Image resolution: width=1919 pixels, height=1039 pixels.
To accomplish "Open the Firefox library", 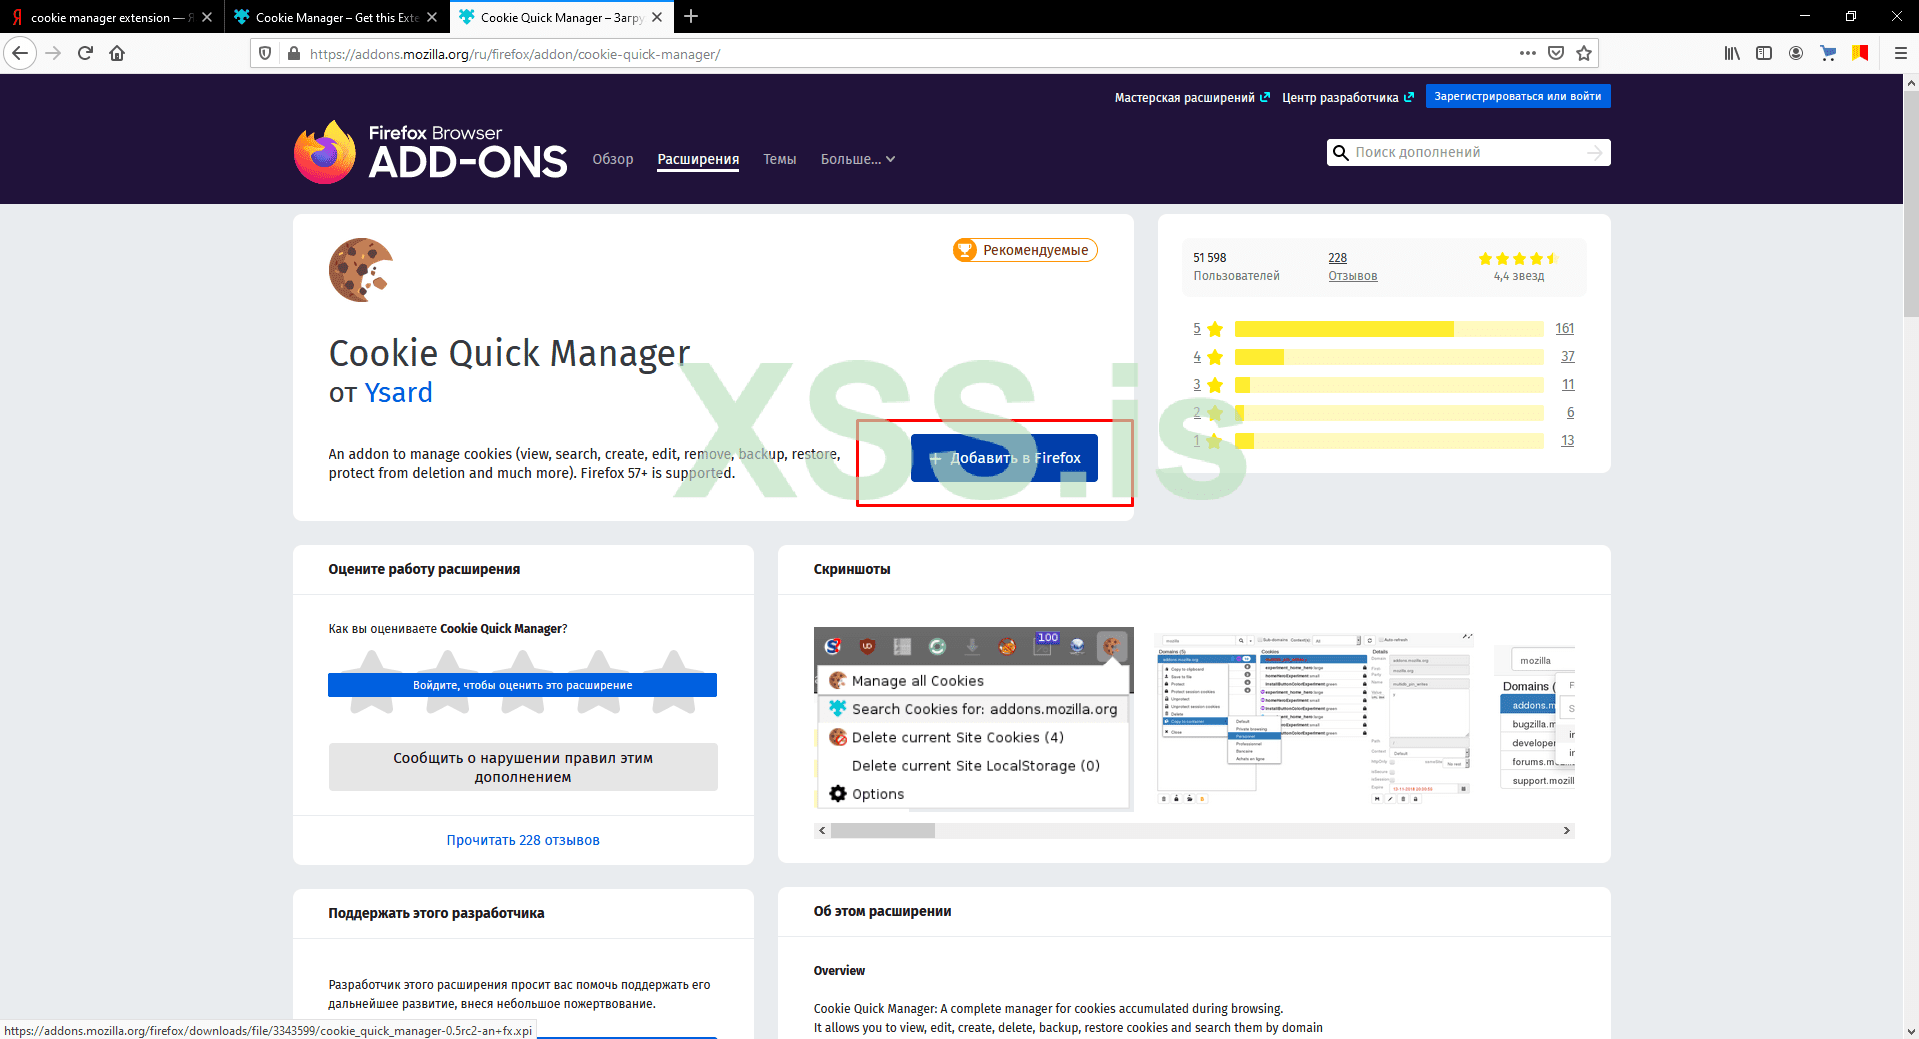I will pos(1732,53).
